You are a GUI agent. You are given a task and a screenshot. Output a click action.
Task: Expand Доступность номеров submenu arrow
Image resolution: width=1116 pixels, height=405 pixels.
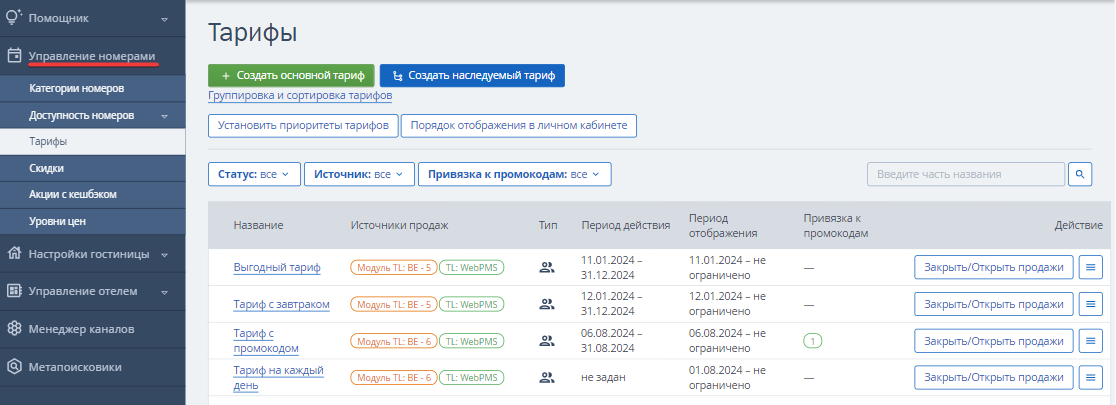point(164,115)
